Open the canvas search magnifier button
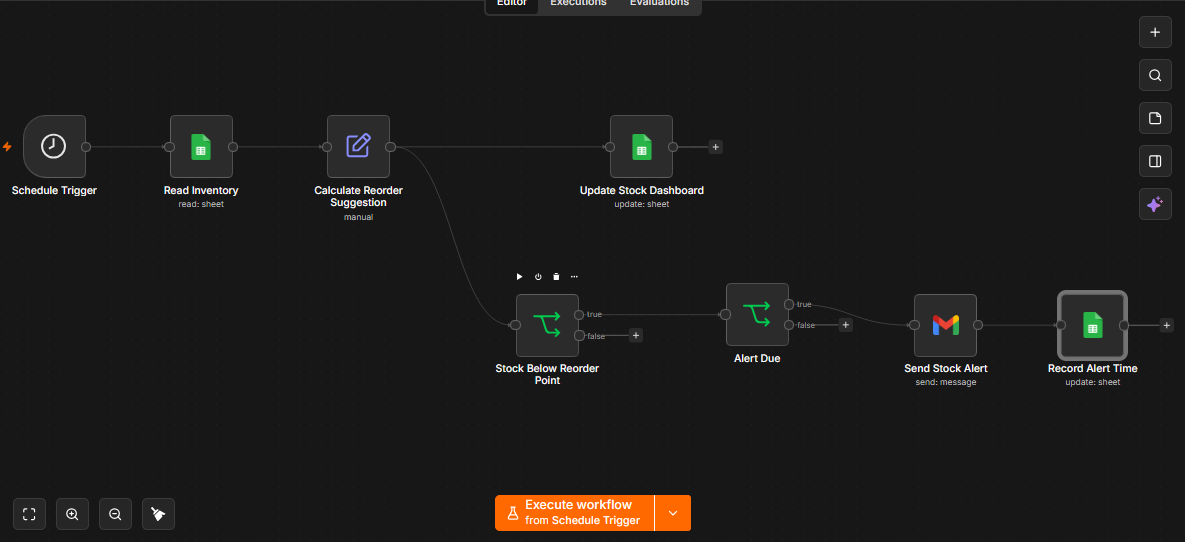The height and width of the screenshot is (542, 1185). pos(1155,76)
